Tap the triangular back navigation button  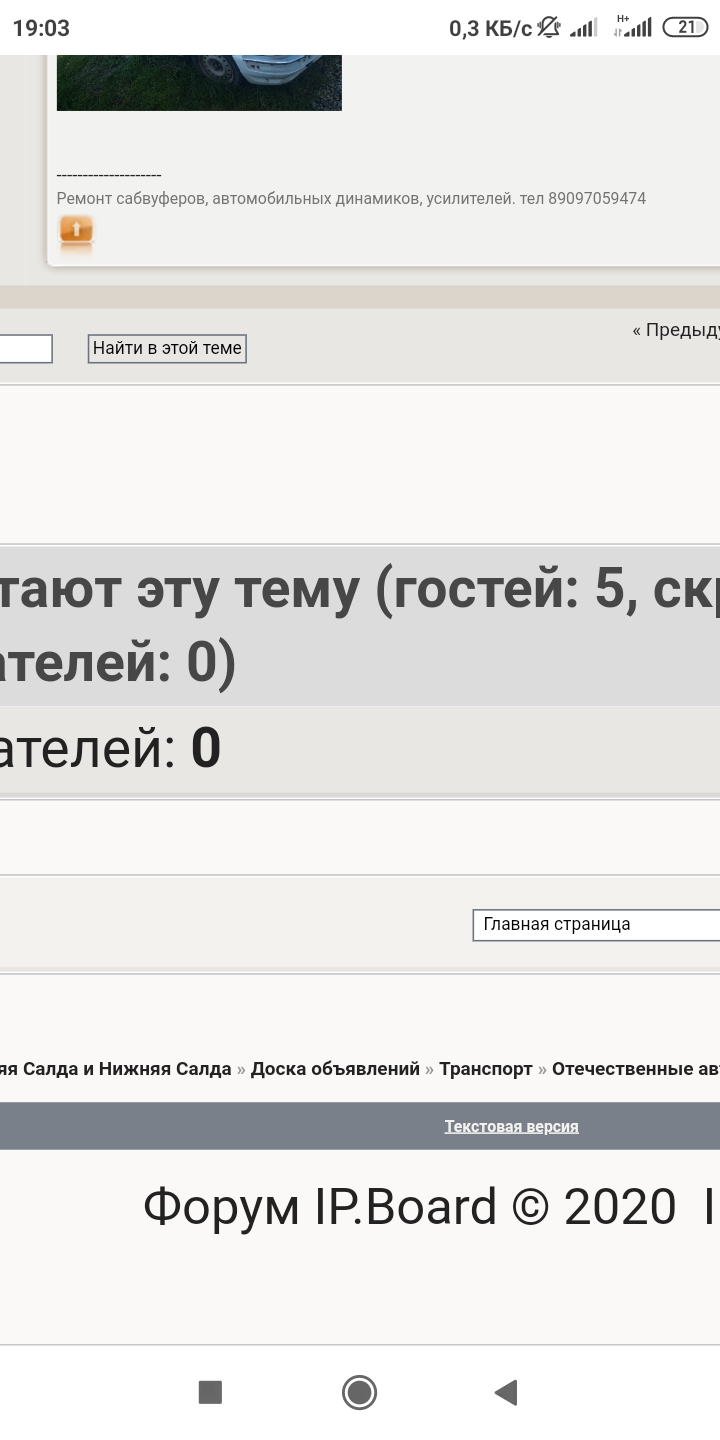point(506,1392)
